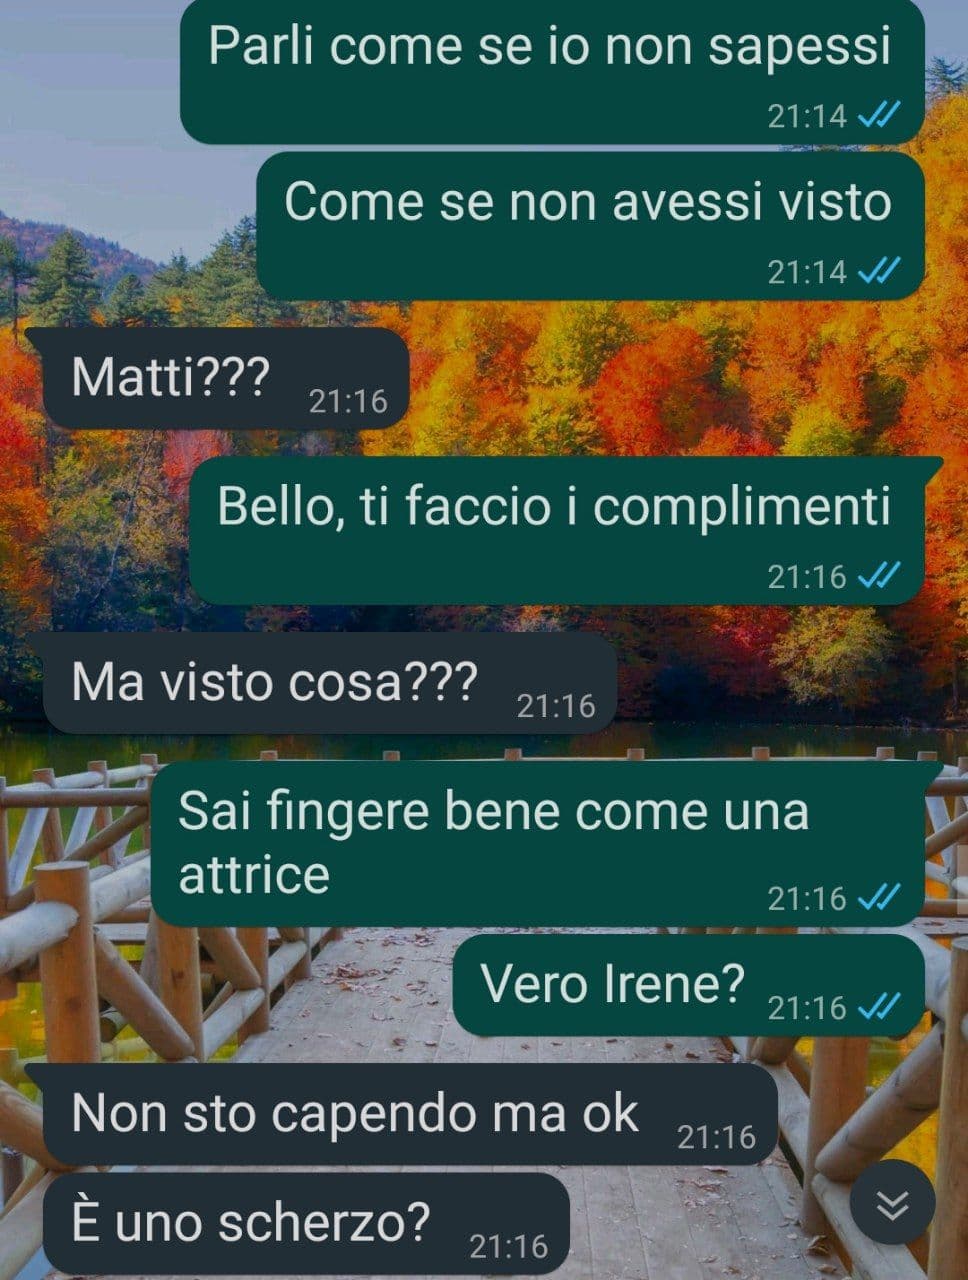Select the 'Come se non avessi visto' message

point(591,226)
